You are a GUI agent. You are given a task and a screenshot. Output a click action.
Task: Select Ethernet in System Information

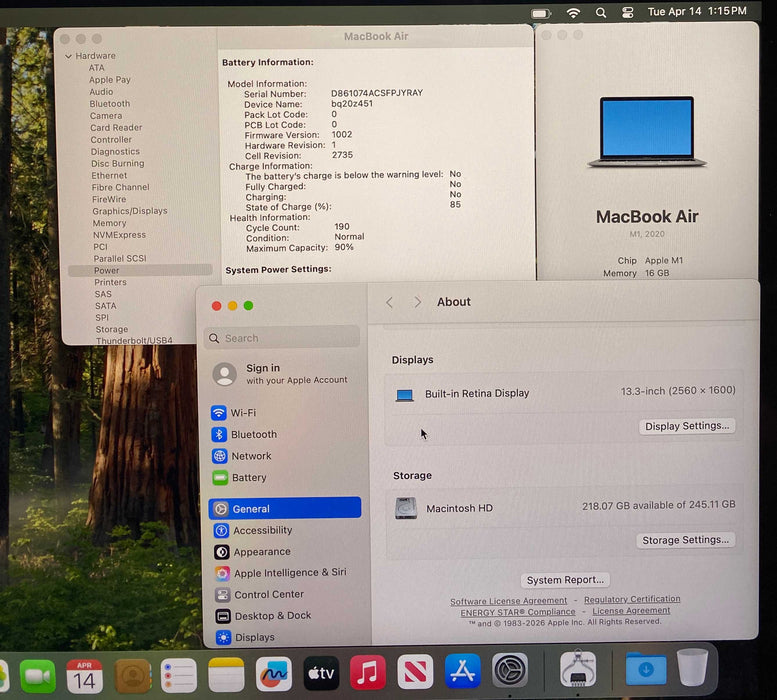pyautogui.click(x=109, y=175)
